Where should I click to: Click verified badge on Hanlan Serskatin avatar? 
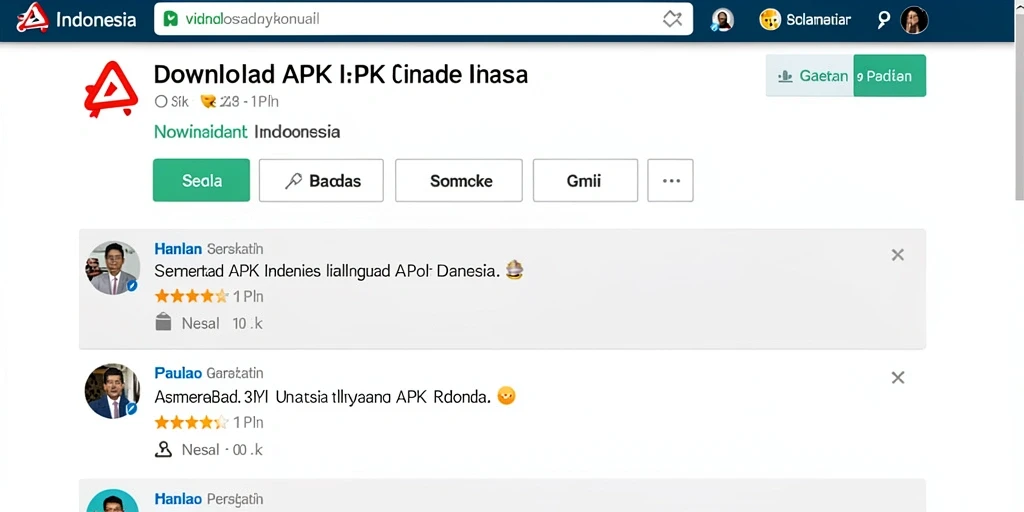132,286
